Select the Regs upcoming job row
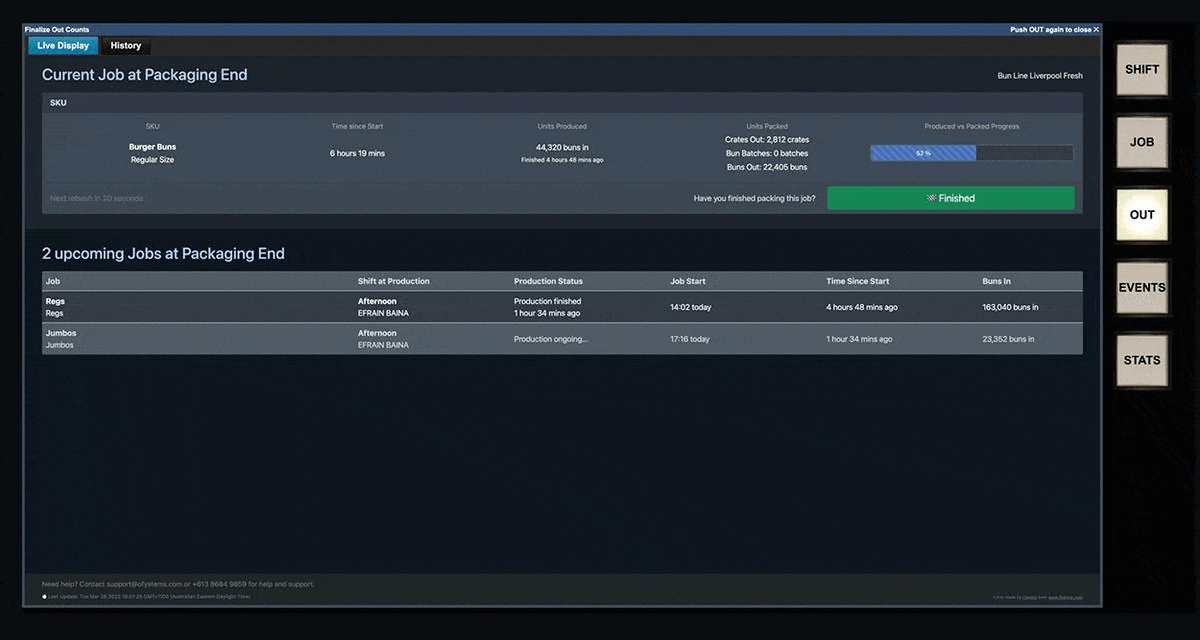 pyautogui.click(x=560, y=306)
